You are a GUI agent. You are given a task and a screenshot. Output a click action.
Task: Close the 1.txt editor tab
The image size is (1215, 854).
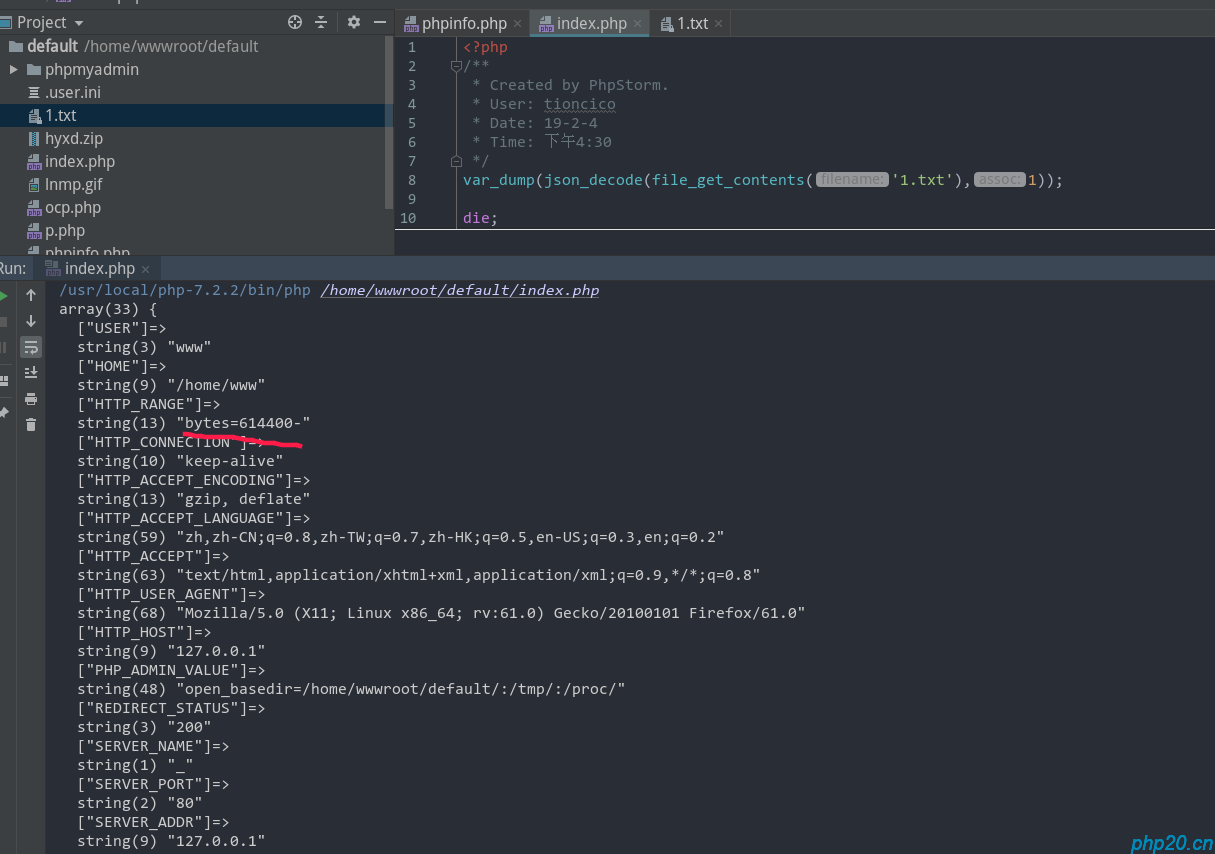tap(719, 23)
